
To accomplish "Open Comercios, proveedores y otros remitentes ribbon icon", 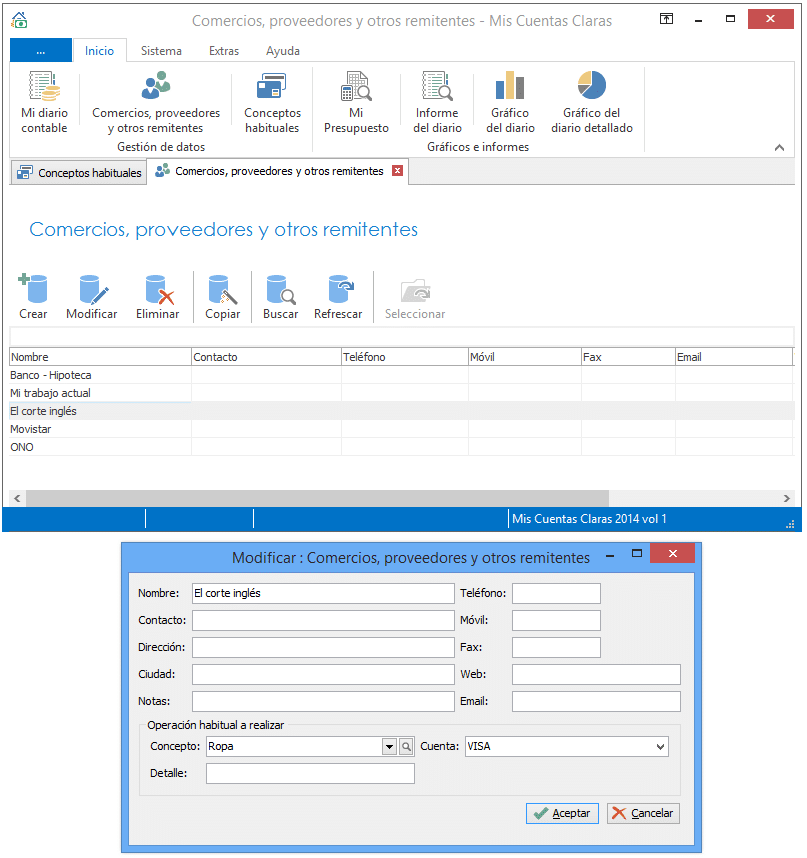I will coord(156,103).
